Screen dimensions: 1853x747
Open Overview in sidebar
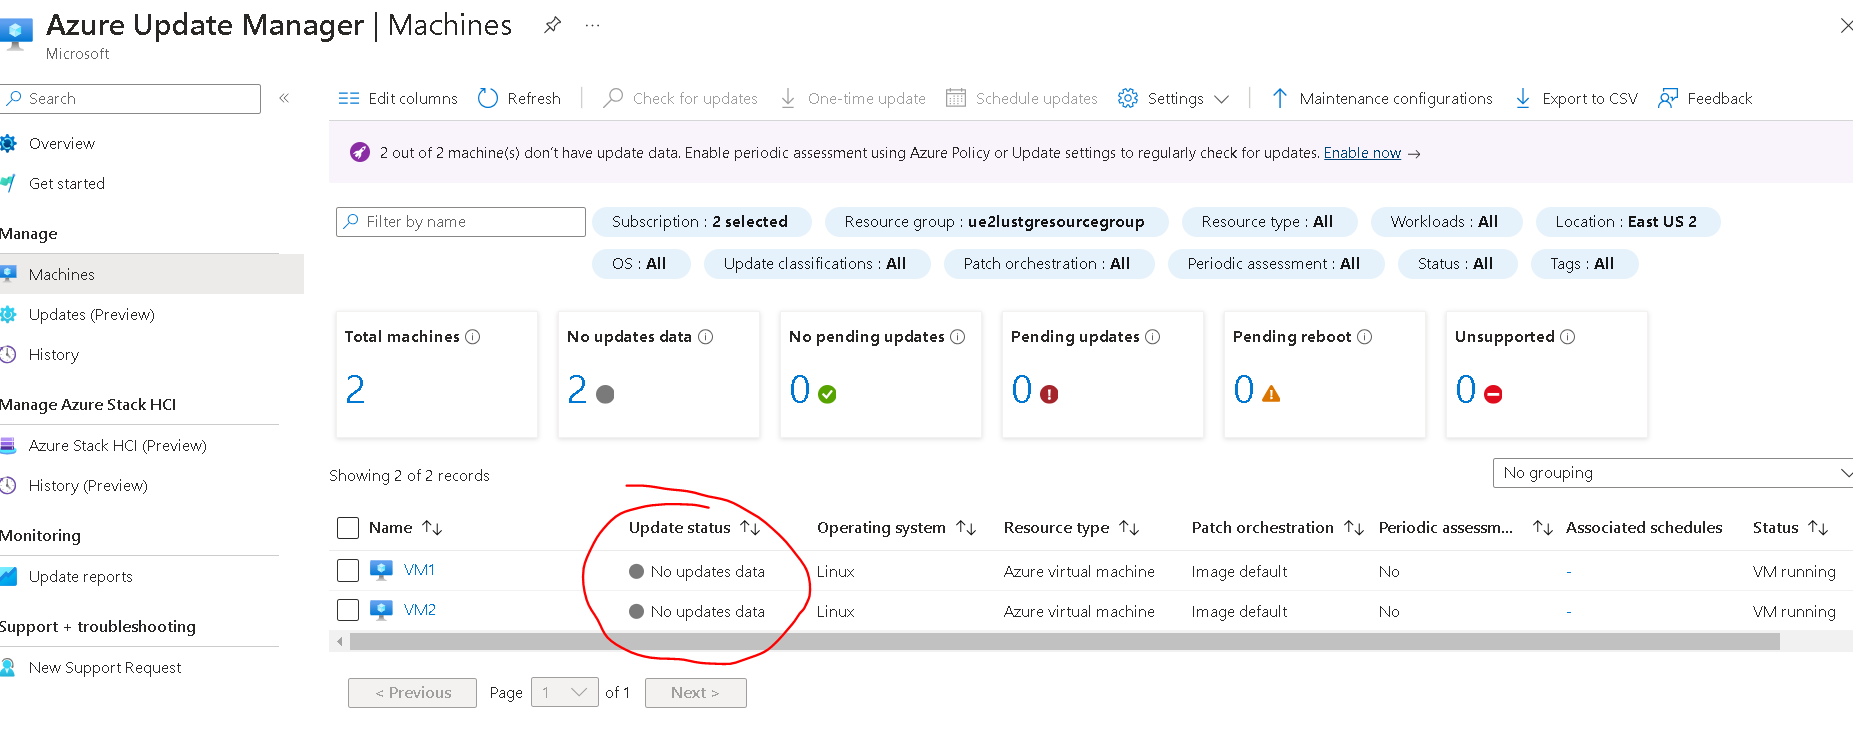pyautogui.click(x=62, y=144)
